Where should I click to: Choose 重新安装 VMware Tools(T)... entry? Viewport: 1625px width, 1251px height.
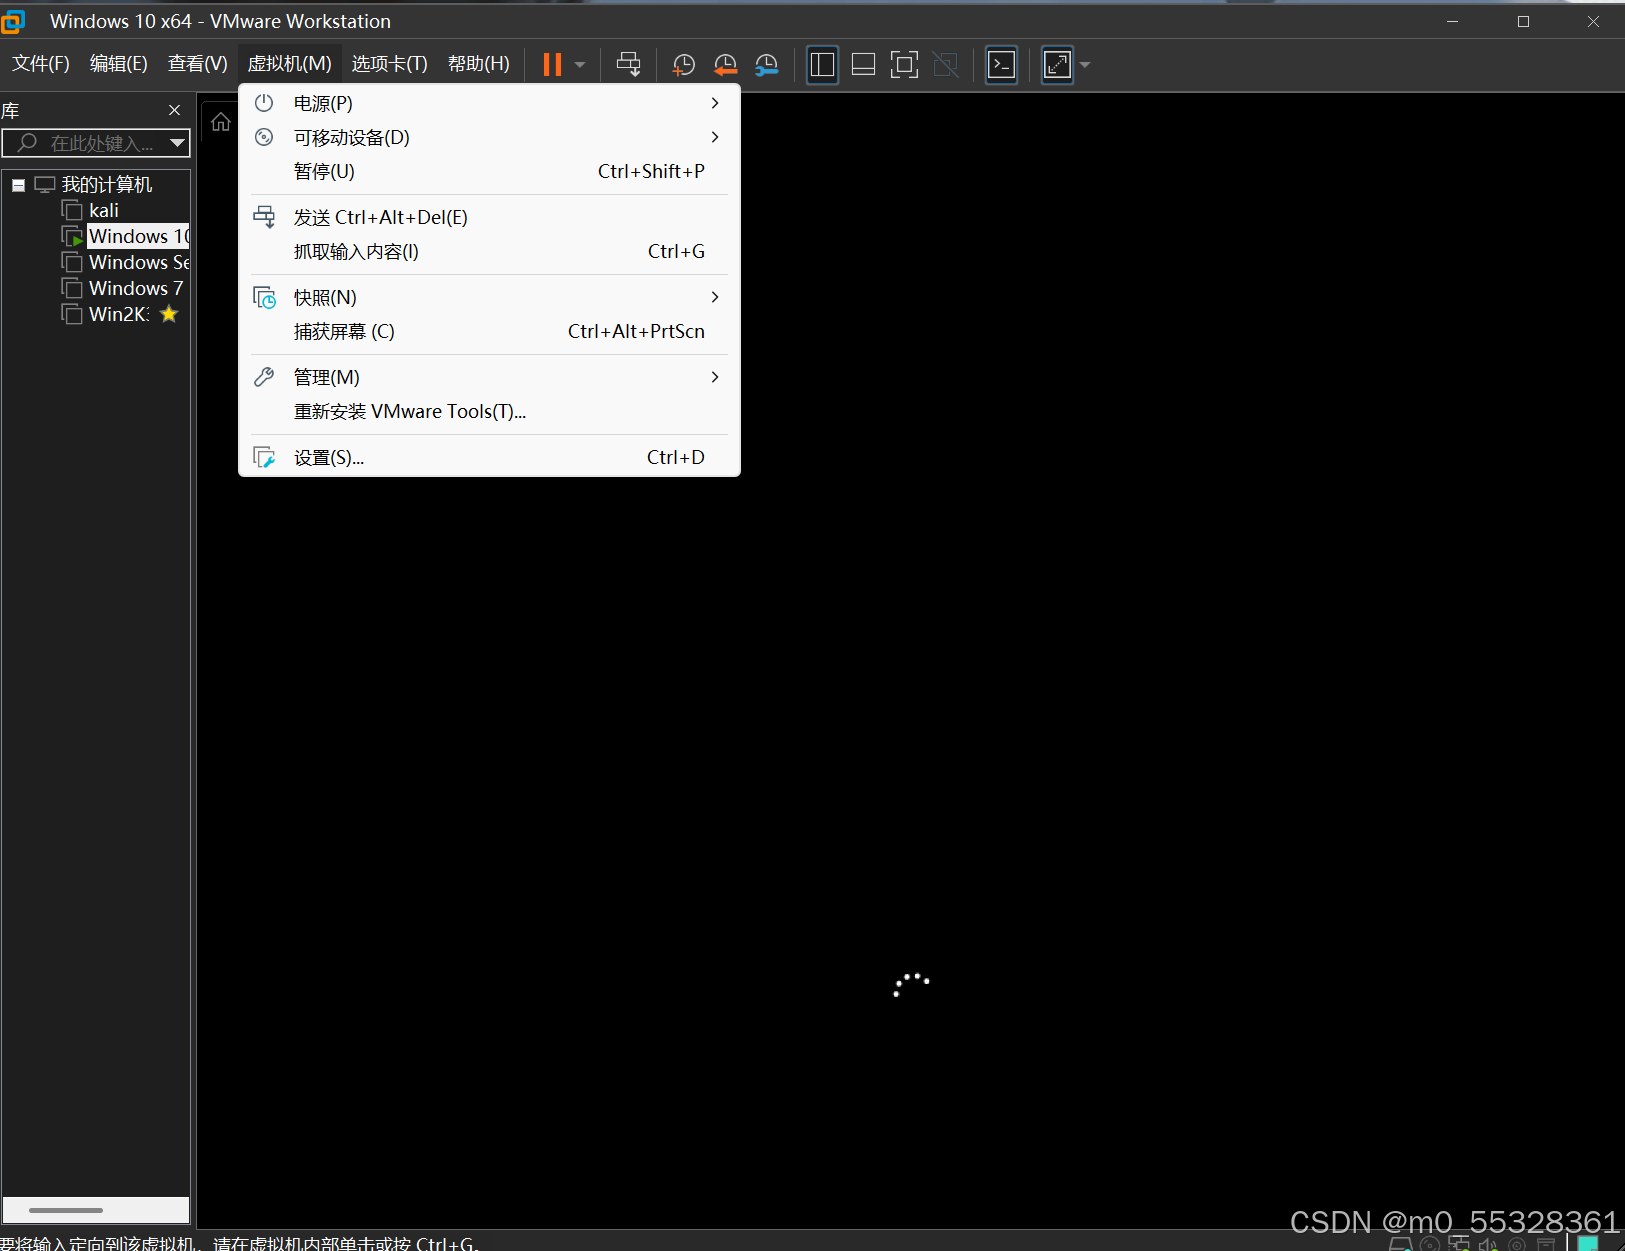(x=489, y=411)
